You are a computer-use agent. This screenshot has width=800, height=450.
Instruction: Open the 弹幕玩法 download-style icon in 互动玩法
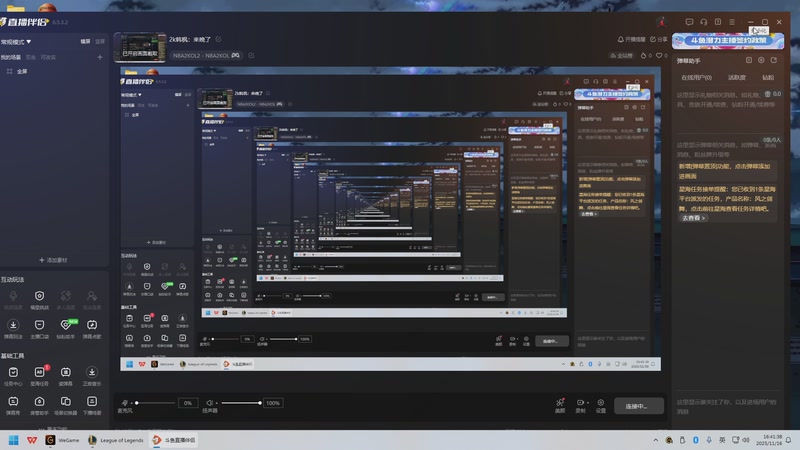coord(13,325)
